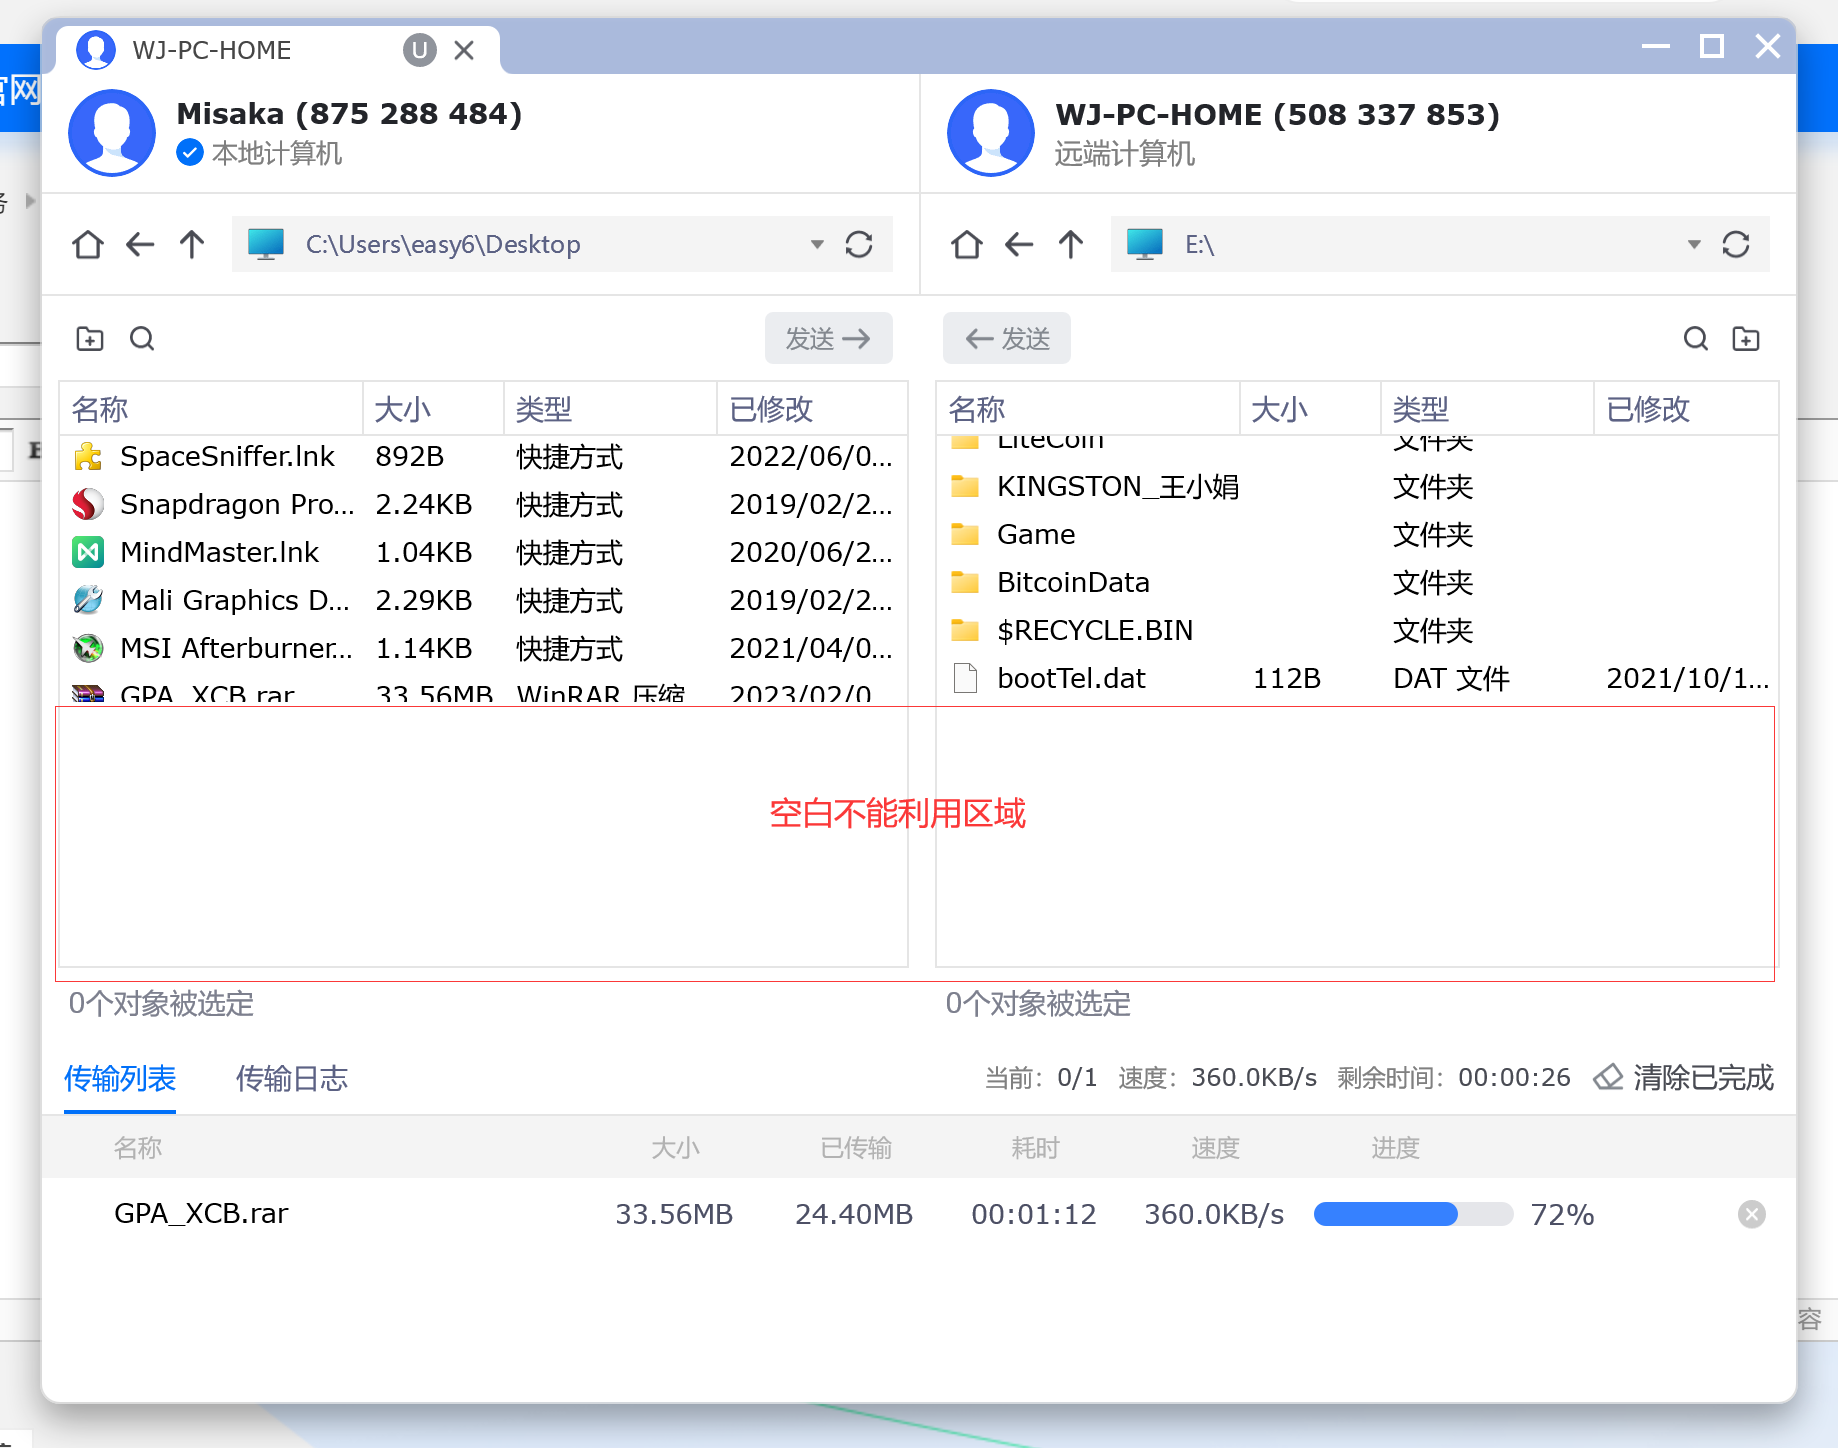Image resolution: width=1838 pixels, height=1448 pixels.
Task: Click the U badge on session tab
Action: (x=420, y=50)
